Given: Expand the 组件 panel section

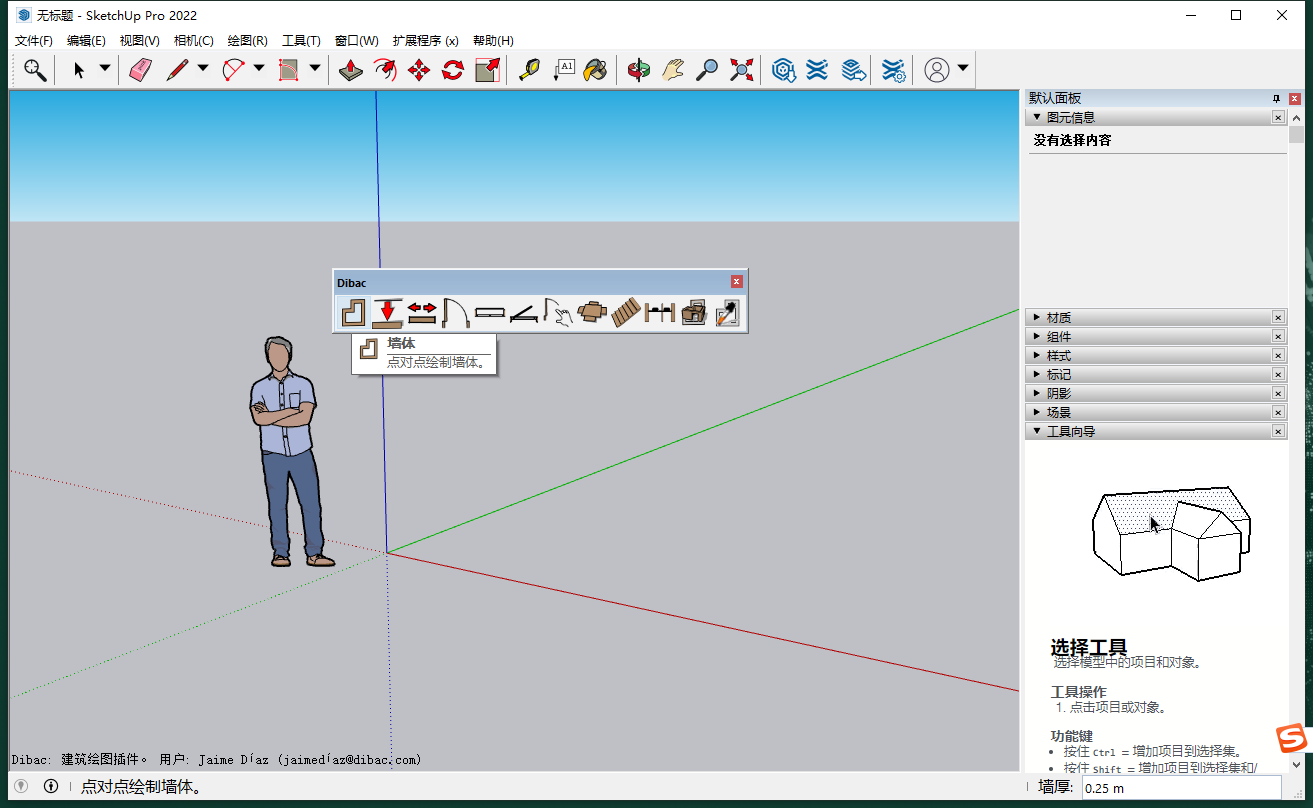Looking at the screenshot, I should 1037,336.
